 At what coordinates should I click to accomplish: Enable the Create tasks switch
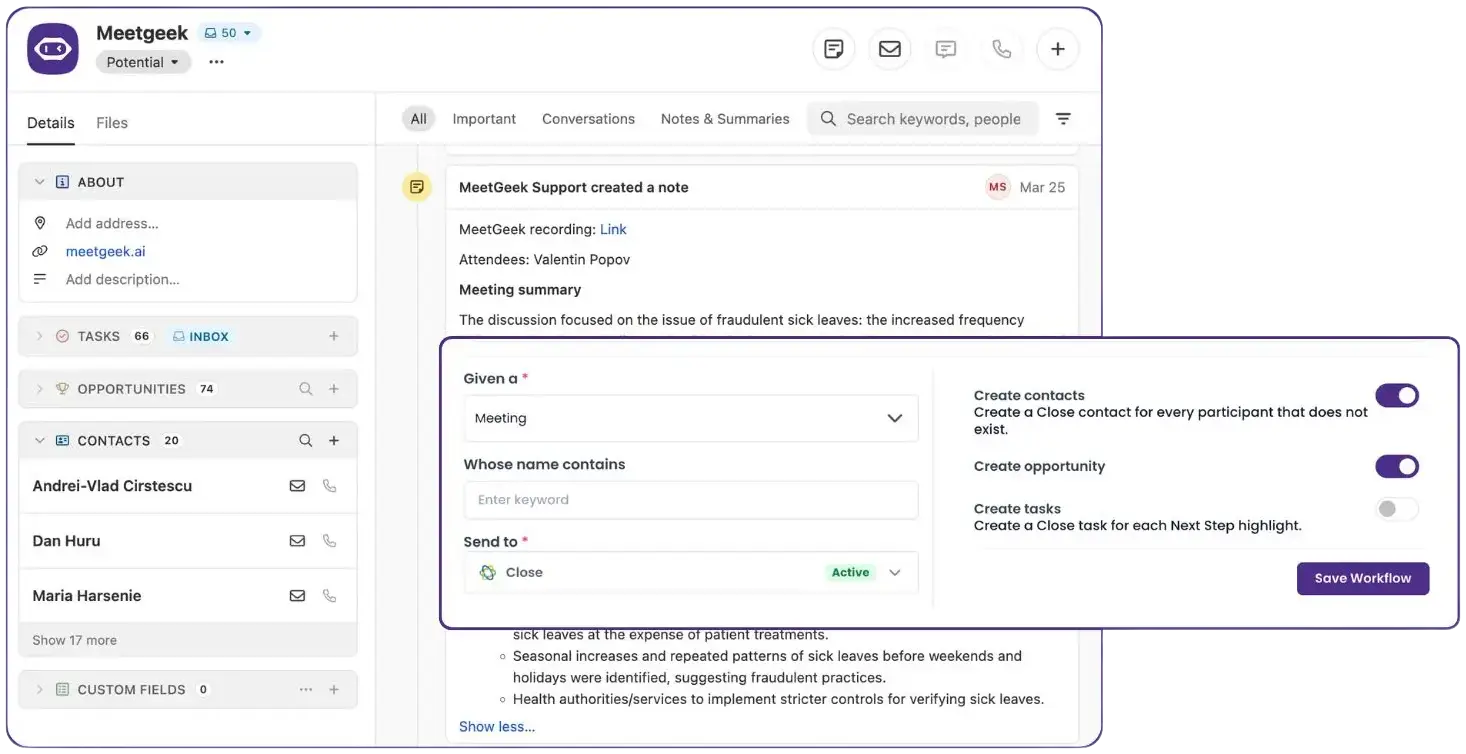[1397, 509]
